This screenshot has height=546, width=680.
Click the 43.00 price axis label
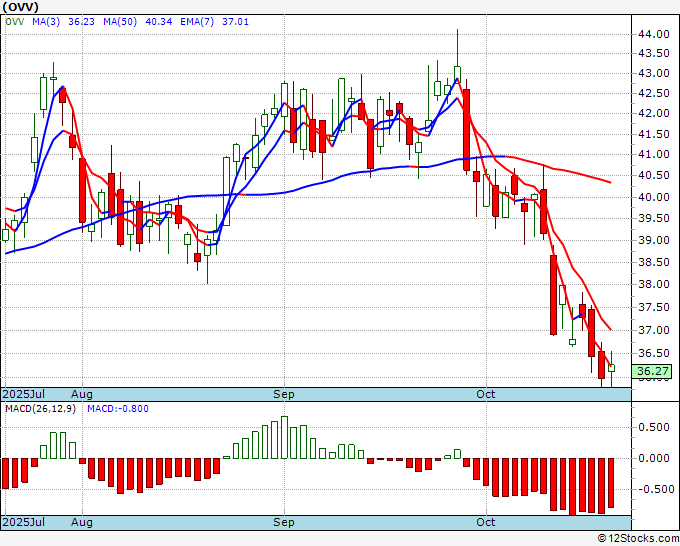click(x=654, y=74)
